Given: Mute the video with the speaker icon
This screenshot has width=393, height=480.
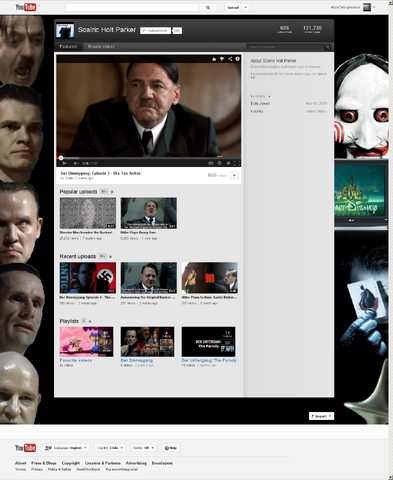Looking at the screenshot, I should 76,163.
